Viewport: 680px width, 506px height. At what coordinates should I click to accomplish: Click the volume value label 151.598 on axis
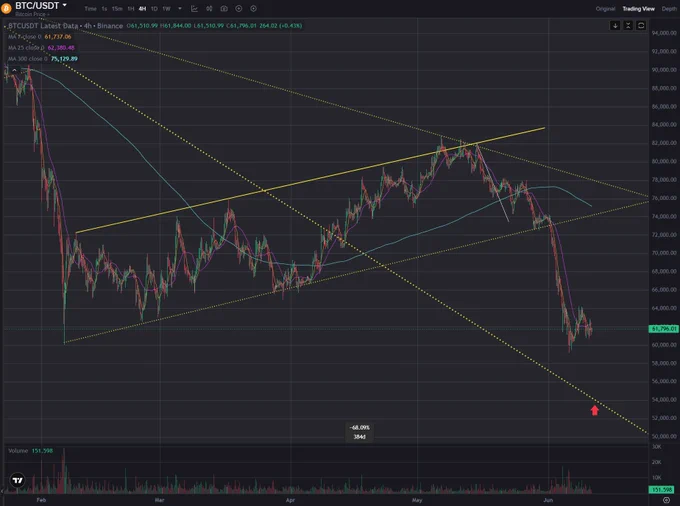[x=662, y=490]
